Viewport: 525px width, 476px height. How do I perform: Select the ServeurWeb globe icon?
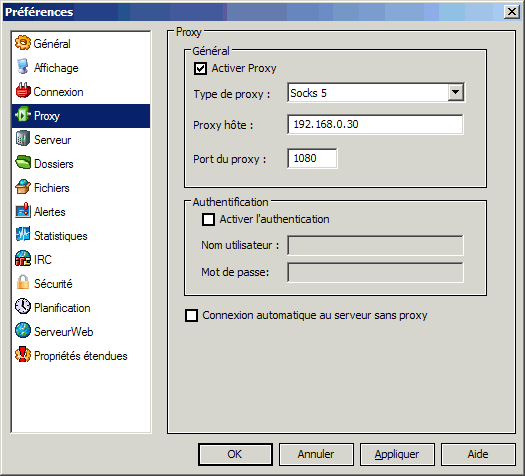tap(23, 331)
